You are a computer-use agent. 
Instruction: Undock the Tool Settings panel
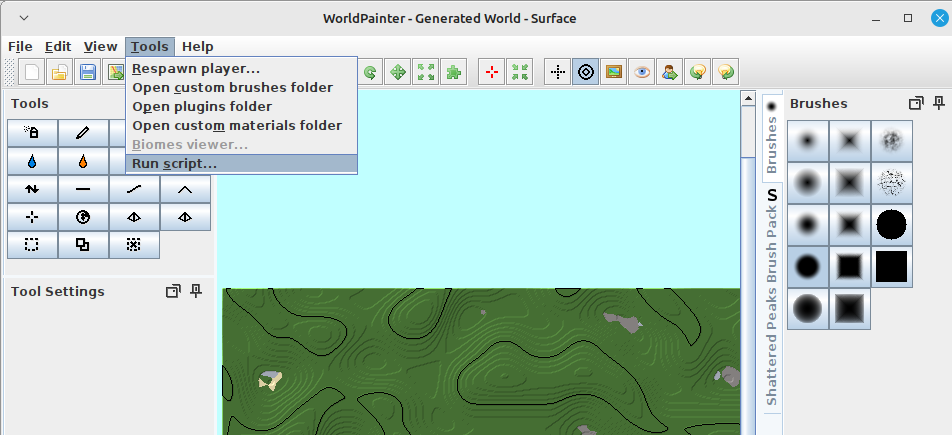(x=173, y=291)
